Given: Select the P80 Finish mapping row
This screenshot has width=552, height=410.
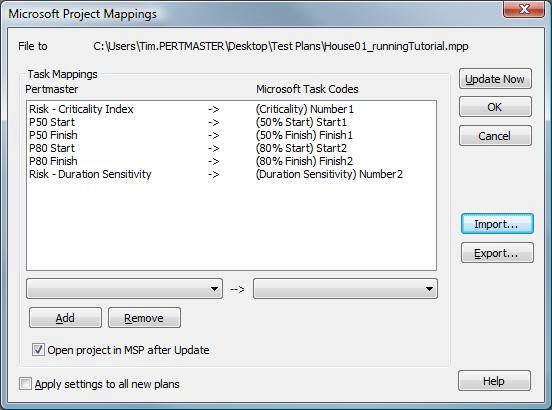Looking at the screenshot, I should (x=231, y=161).
